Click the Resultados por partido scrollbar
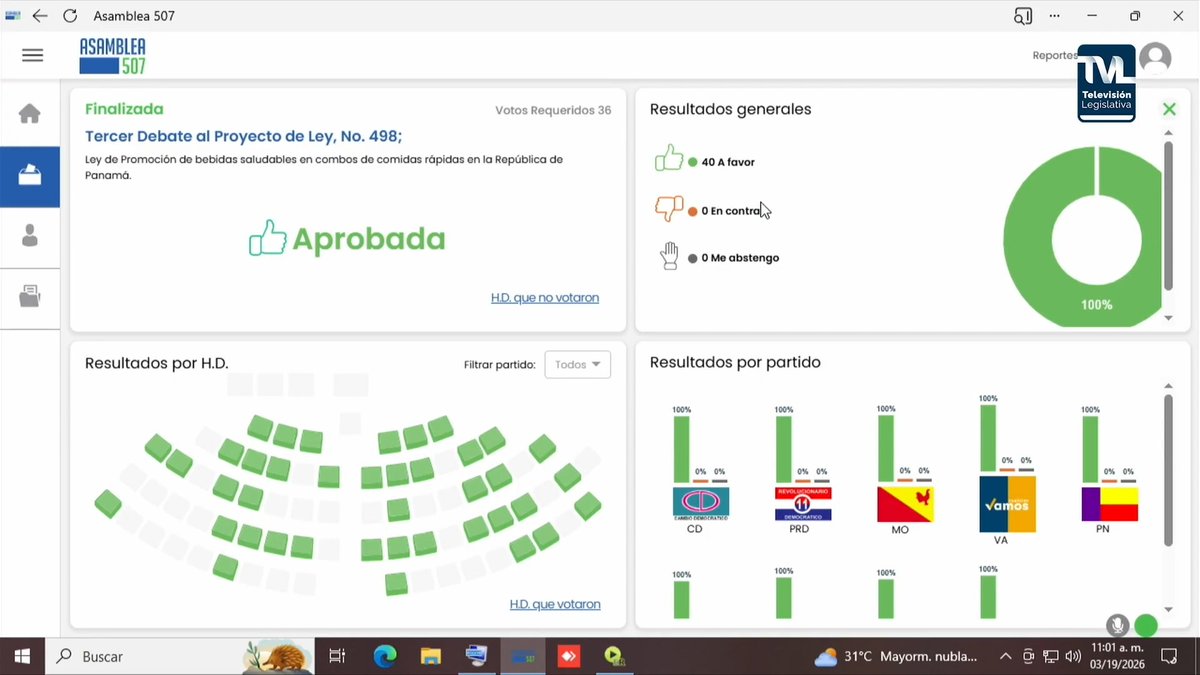This screenshot has width=1200, height=675. pyautogui.click(x=1168, y=470)
